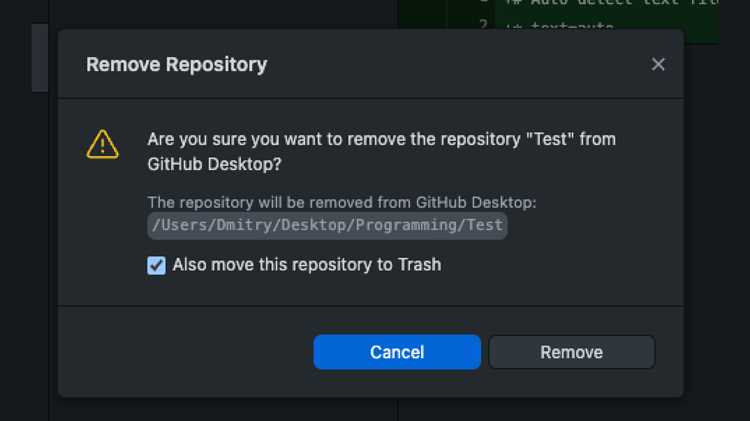Image resolution: width=750 pixels, height=421 pixels.
Task: Cancel the repository removal
Action: 397,352
